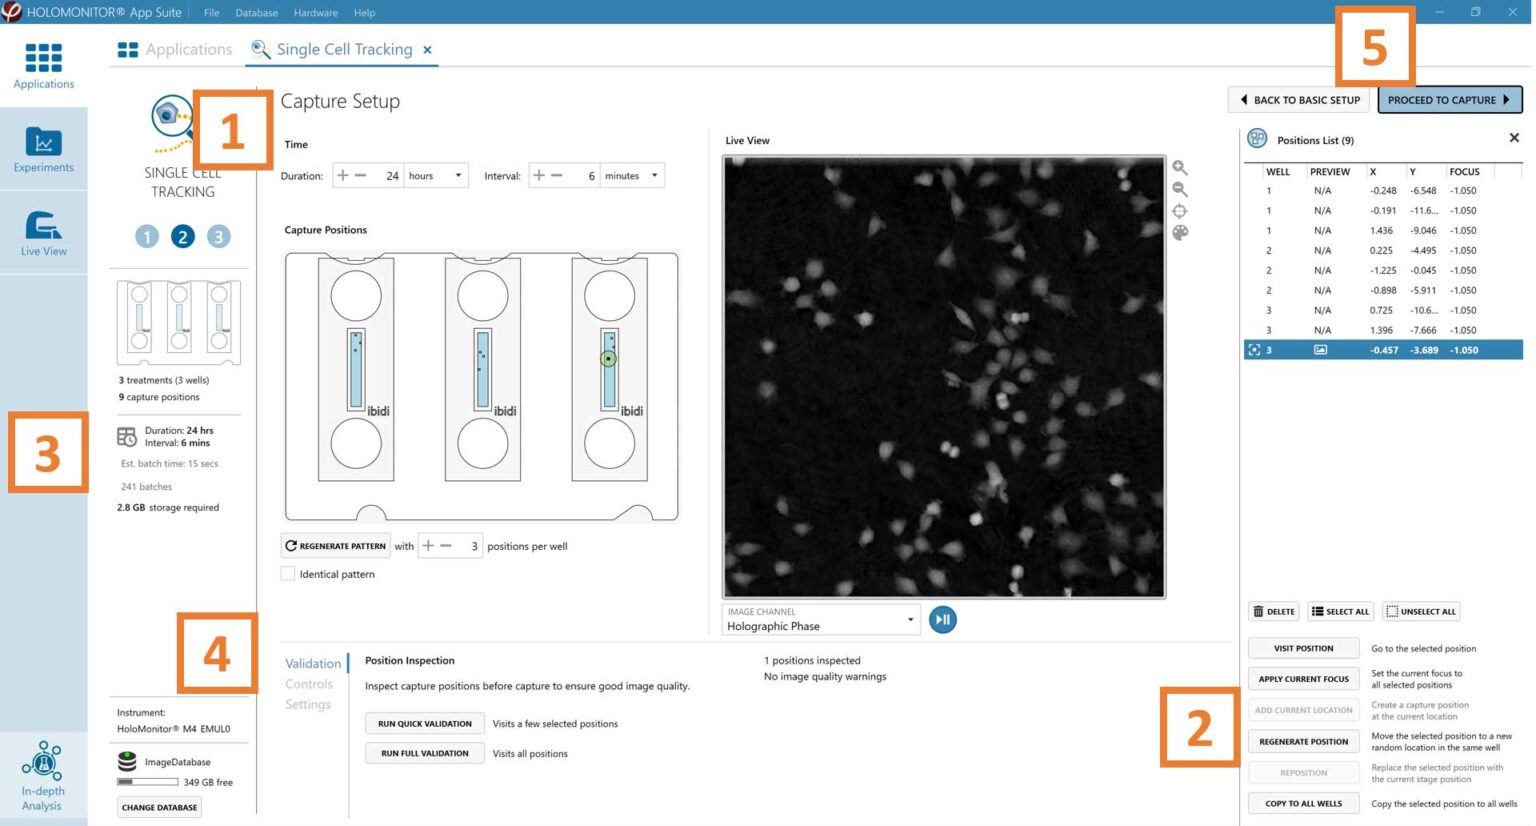Enable the Identical pattern checkbox
1536x826 pixels.
point(288,574)
